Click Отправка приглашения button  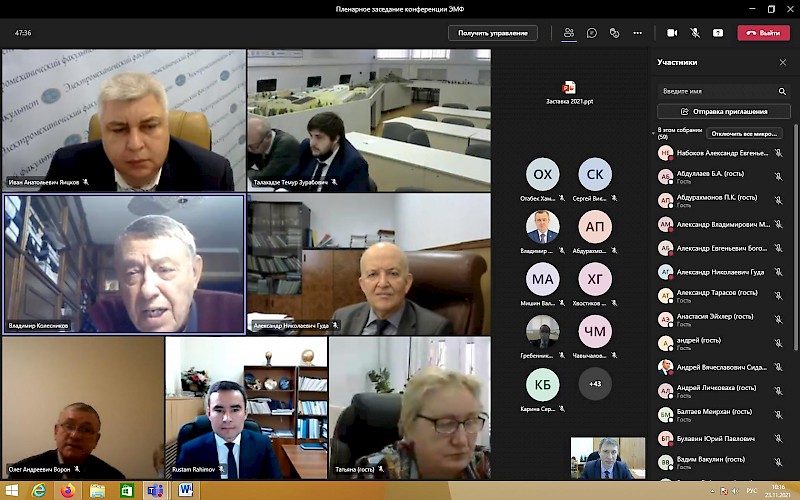(x=723, y=112)
